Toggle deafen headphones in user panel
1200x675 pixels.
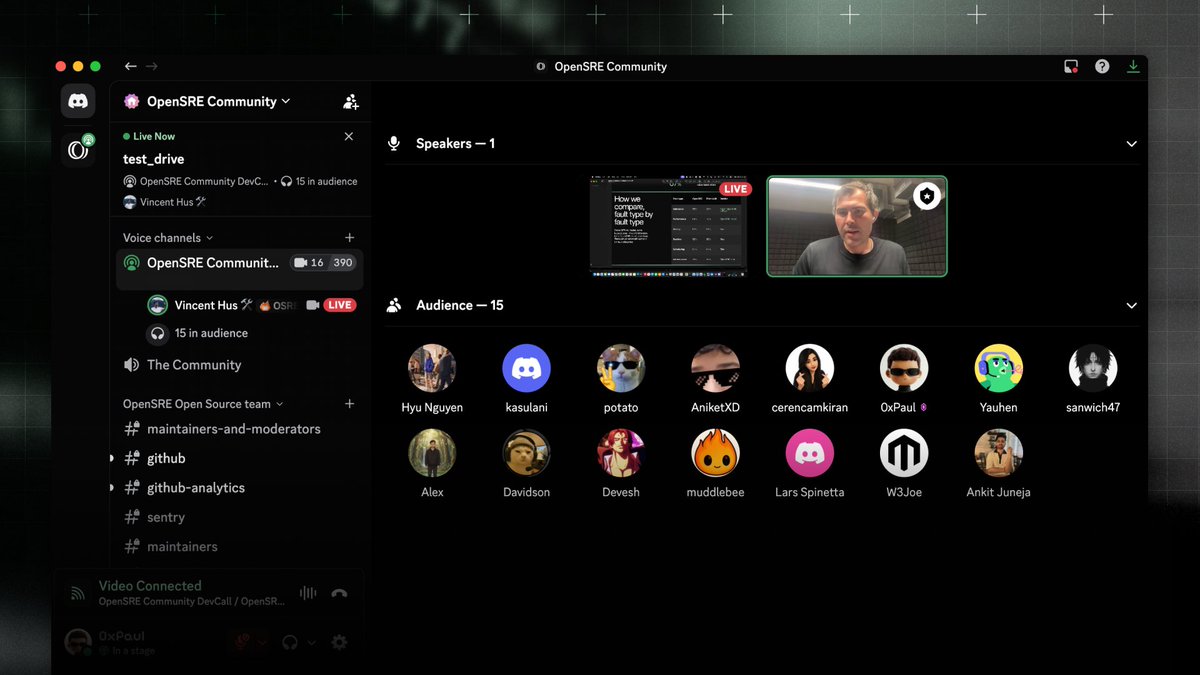click(291, 642)
